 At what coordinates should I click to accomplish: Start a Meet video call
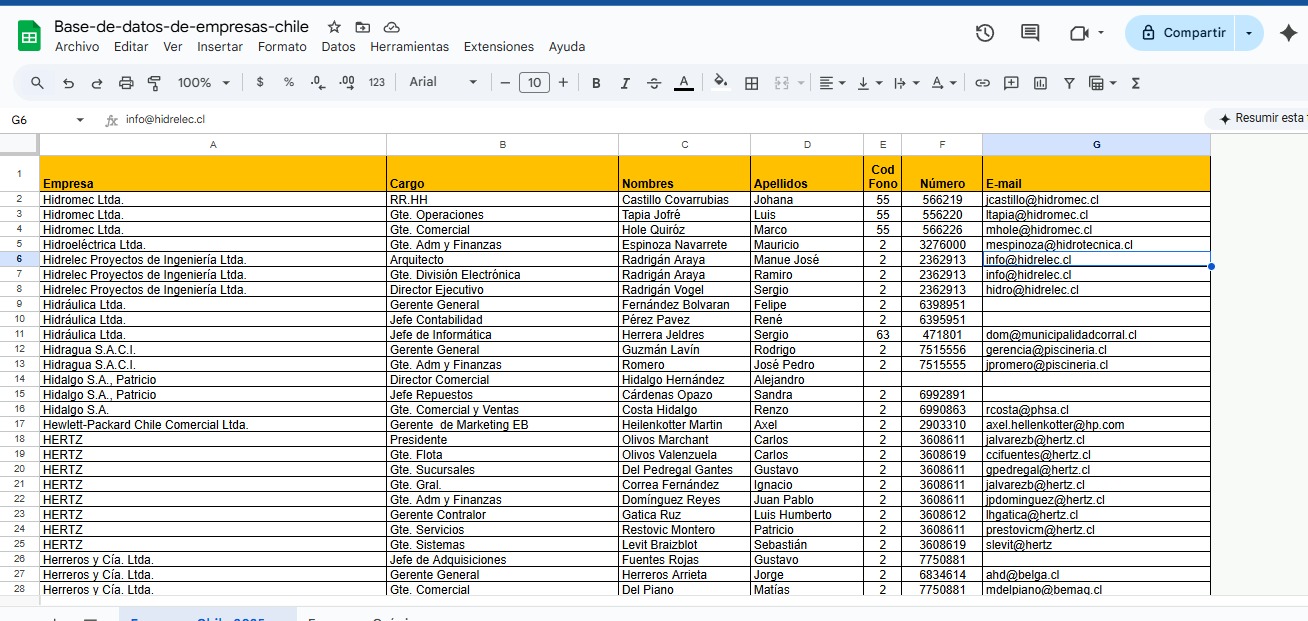coord(1078,33)
